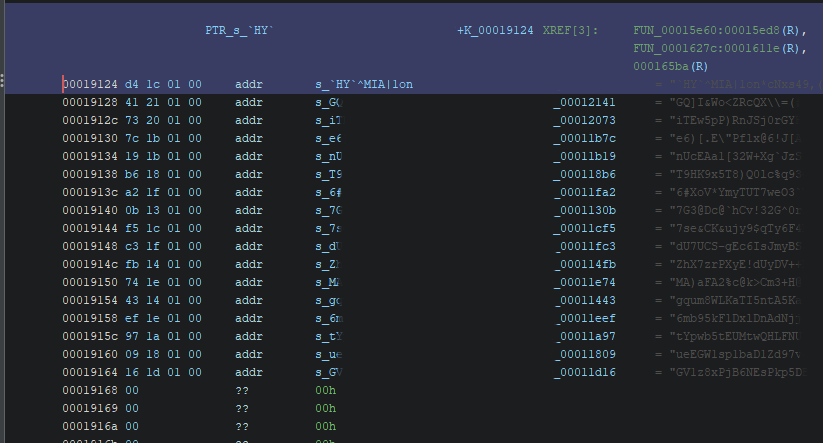The image size is (823, 443).
Task: Click the _00011809 label
Action: tap(584, 354)
